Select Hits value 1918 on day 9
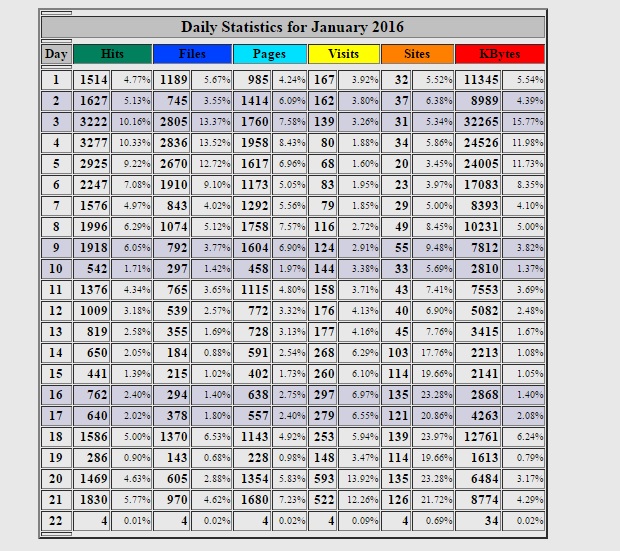Image resolution: width=620 pixels, height=551 pixels. click(91, 248)
